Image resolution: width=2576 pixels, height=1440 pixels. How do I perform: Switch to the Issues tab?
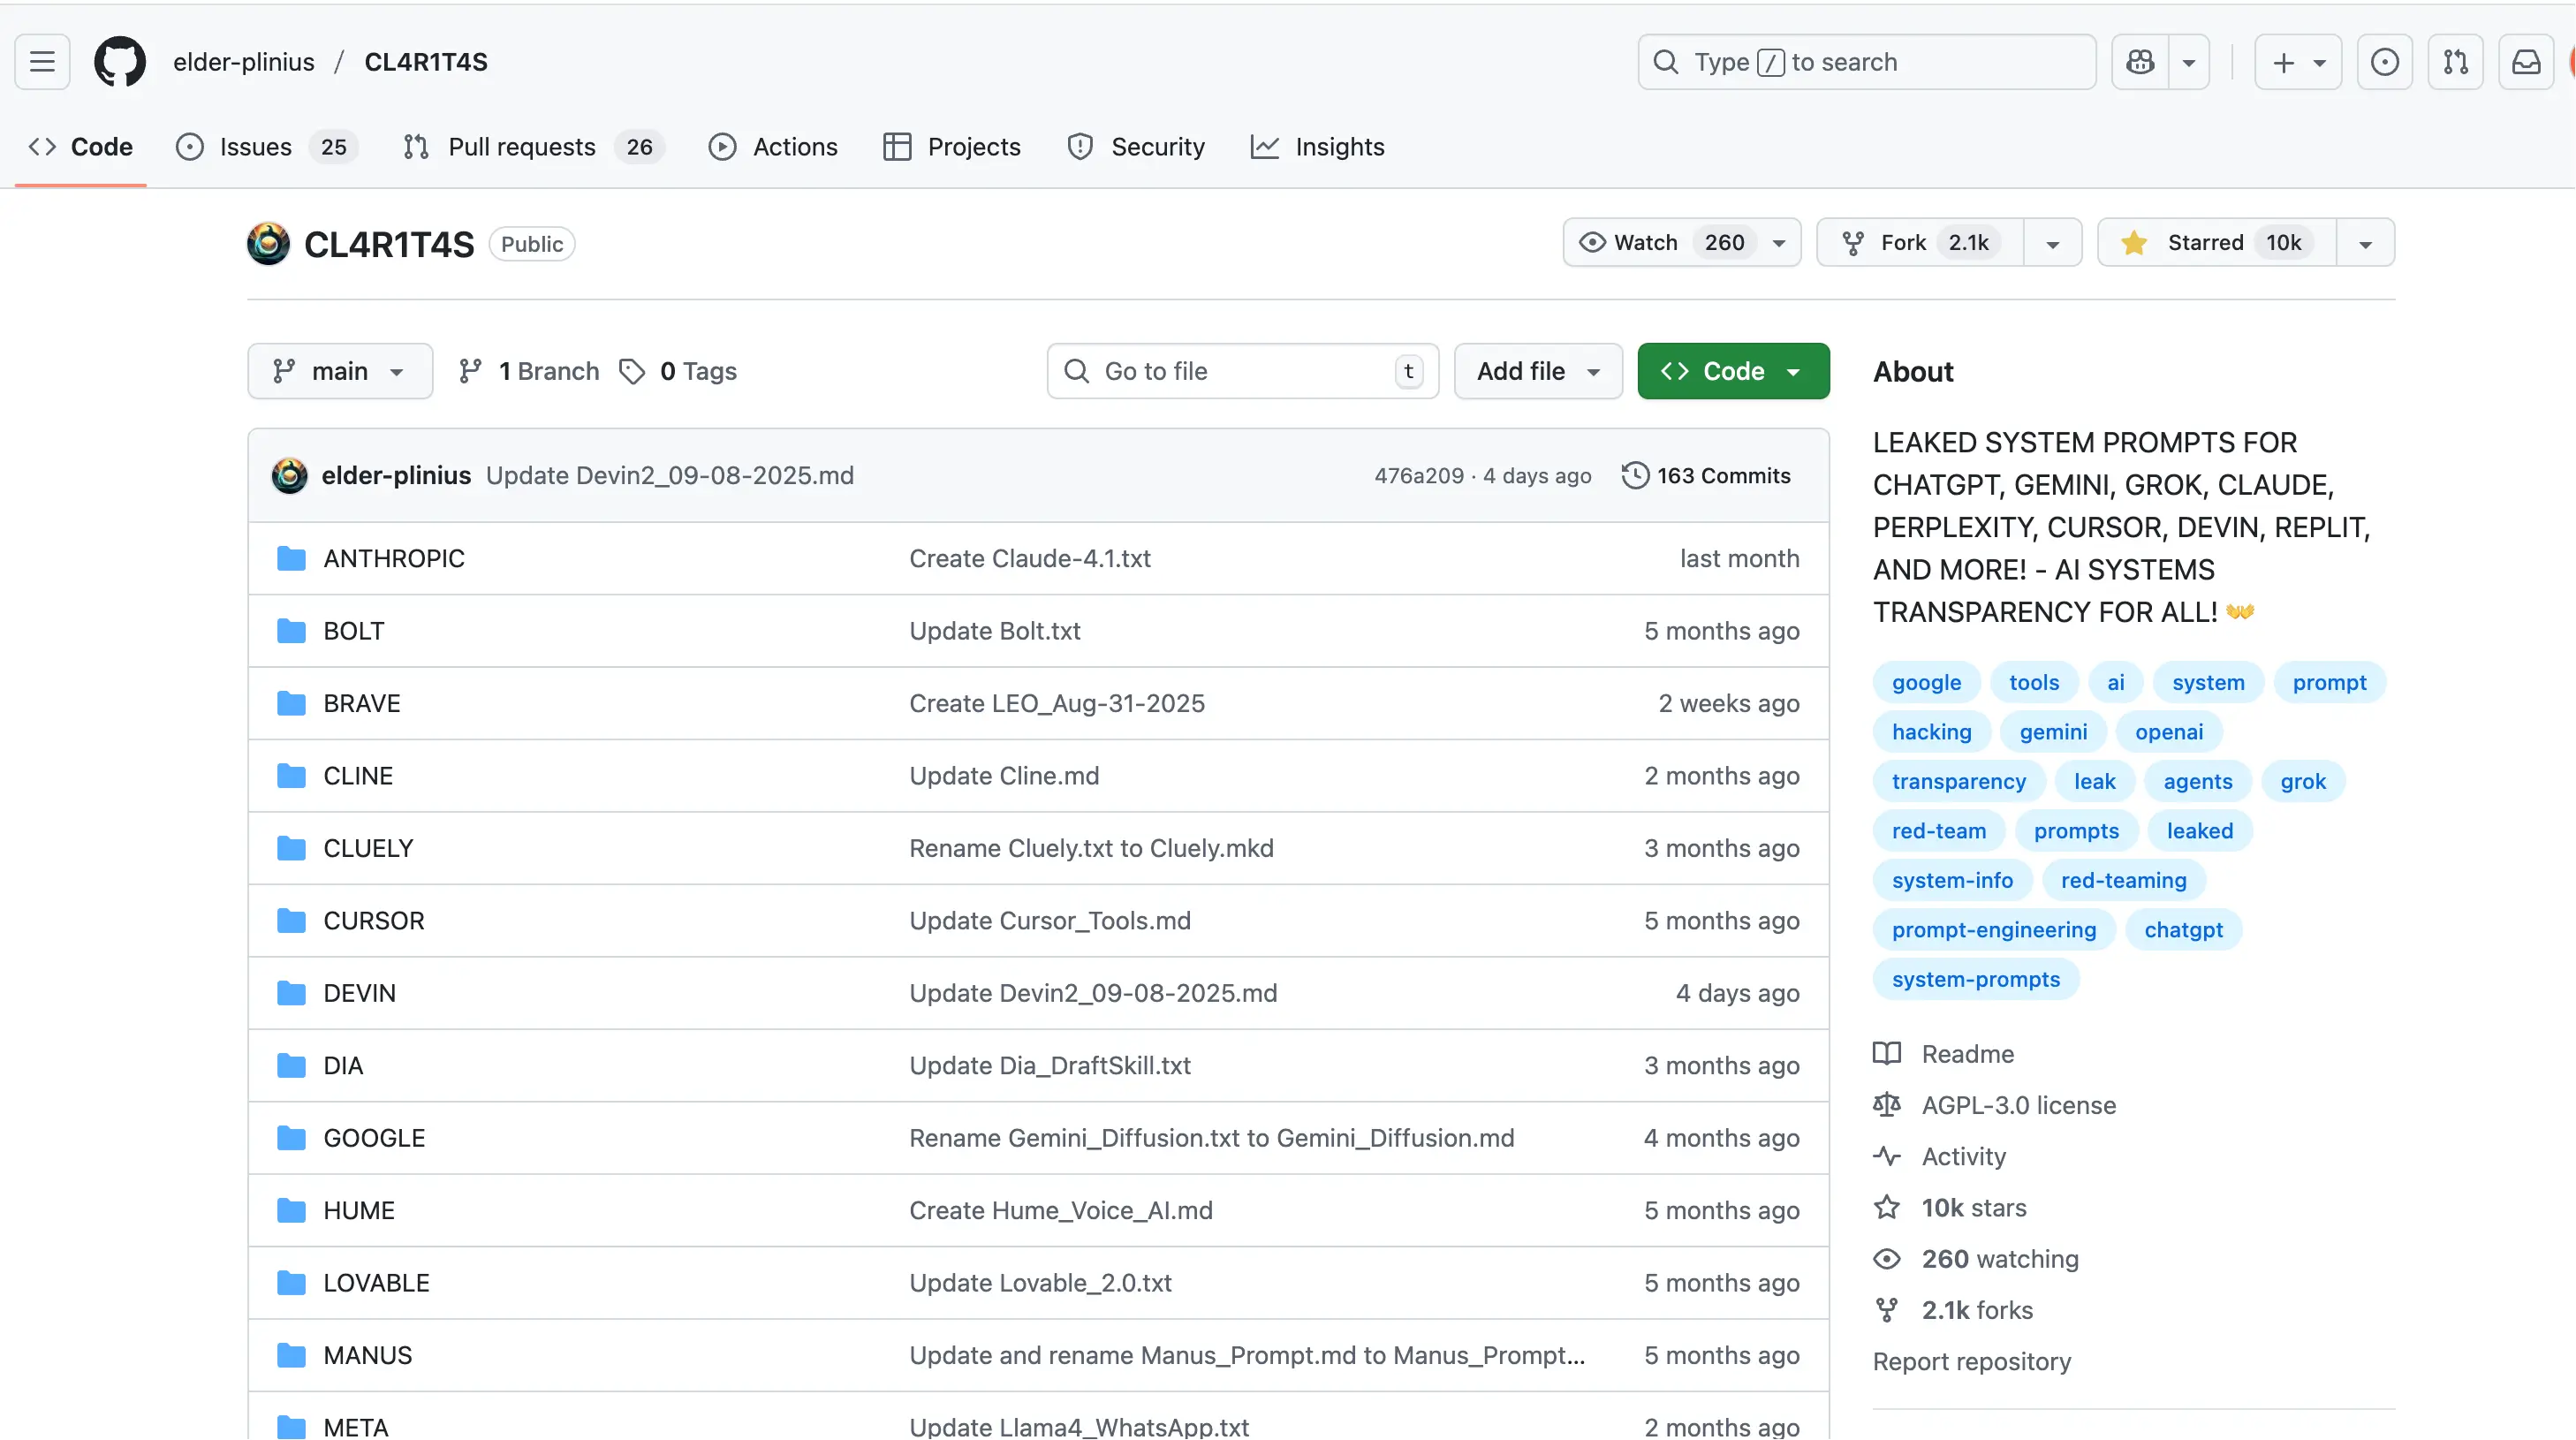click(266, 147)
